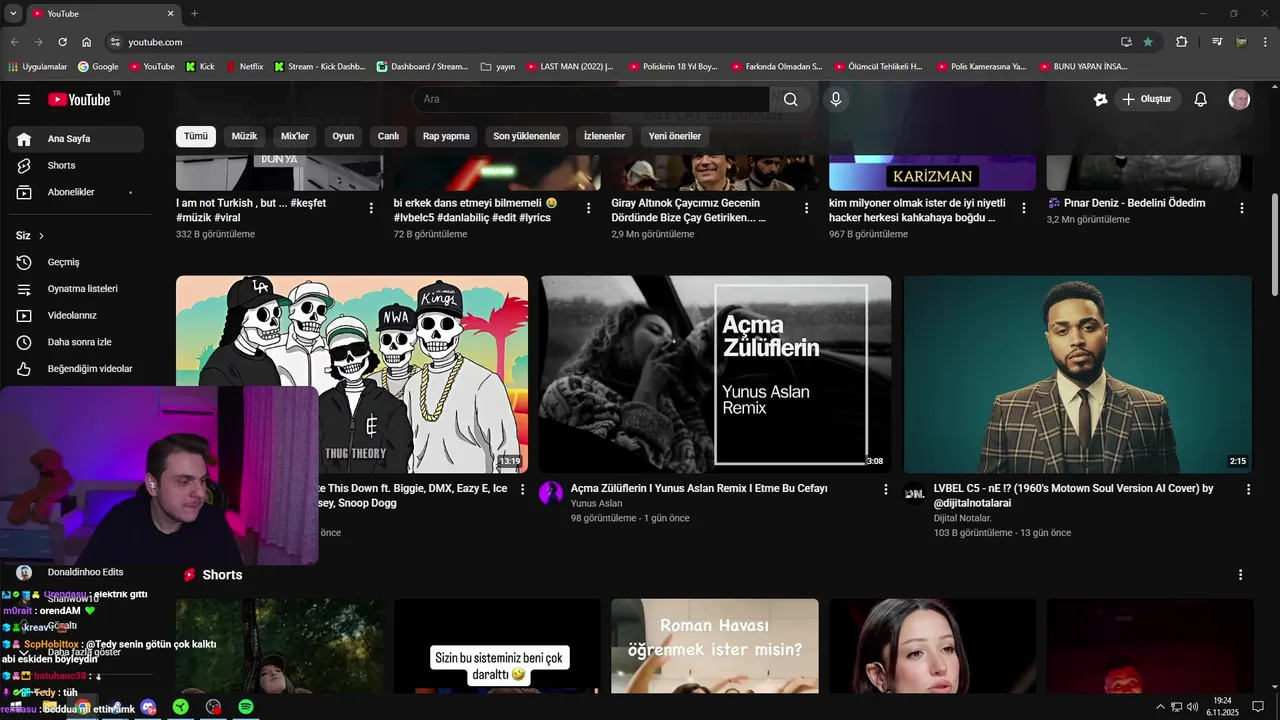
Task: Expand the Siz section chevron
Action: 41,236
